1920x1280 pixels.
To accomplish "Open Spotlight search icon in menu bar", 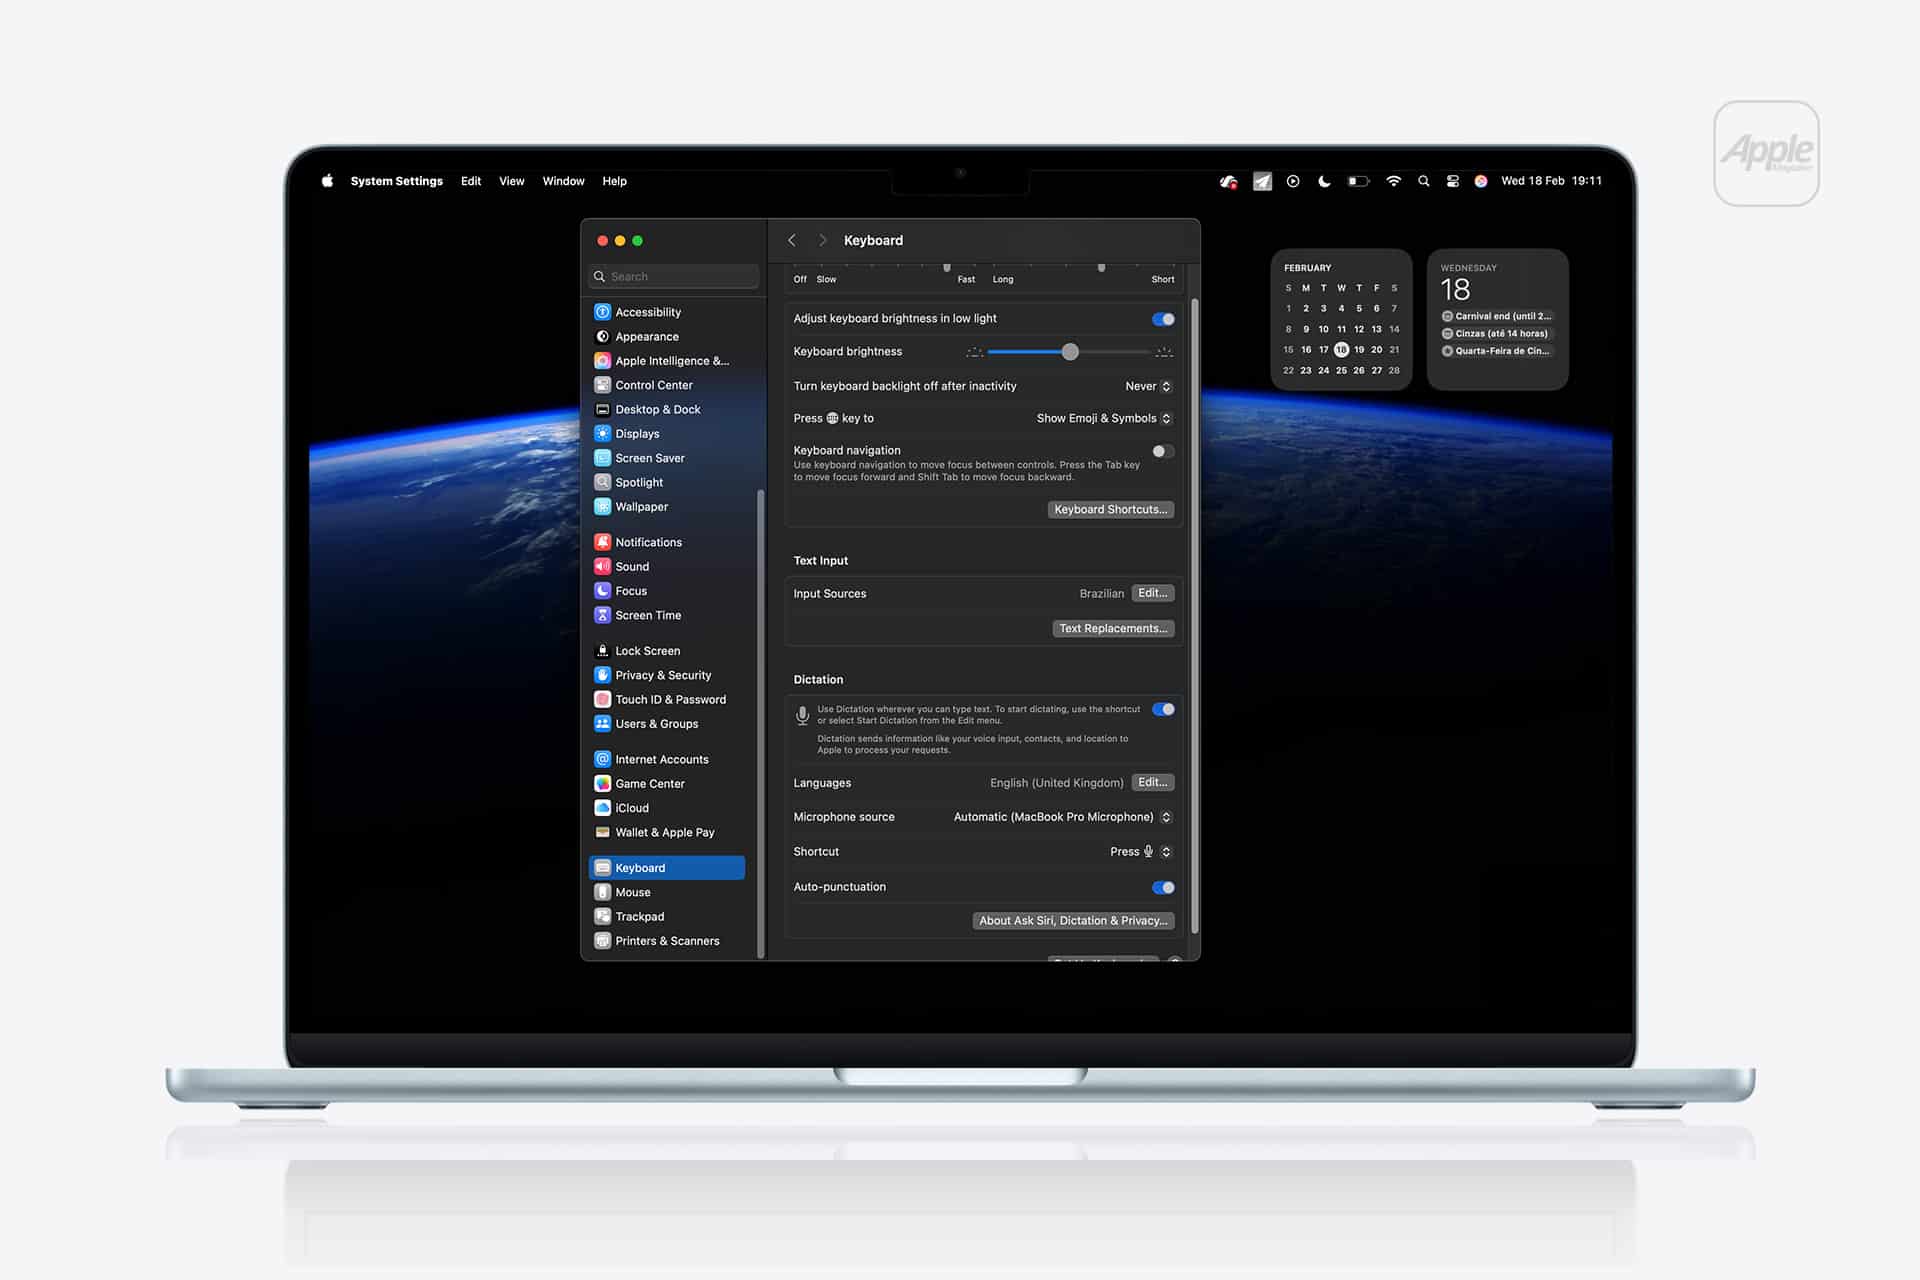I will (x=1423, y=181).
